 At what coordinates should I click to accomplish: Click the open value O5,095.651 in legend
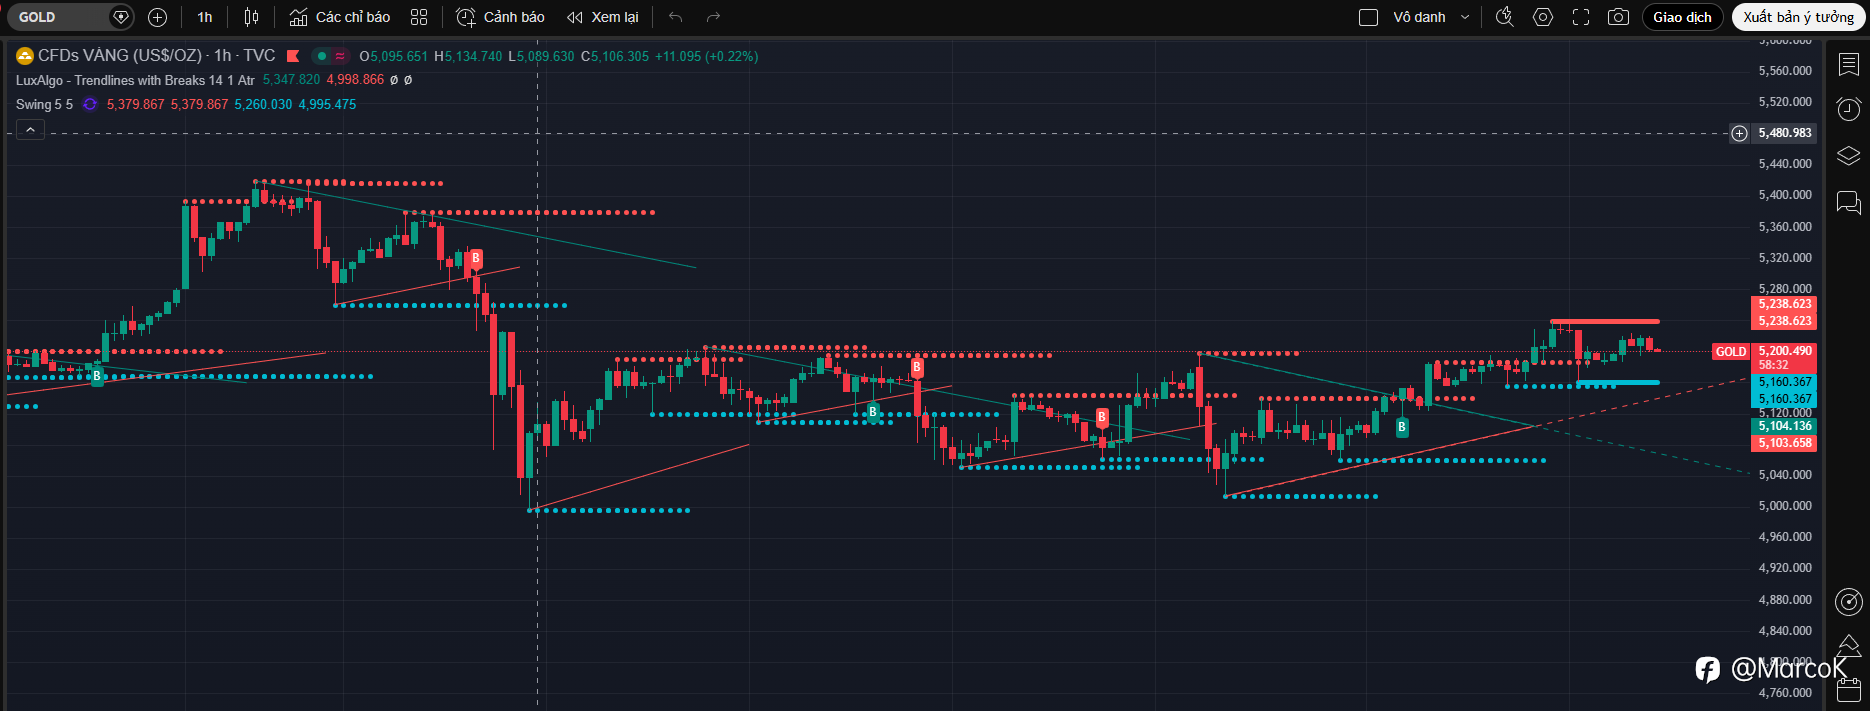(394, 56)
